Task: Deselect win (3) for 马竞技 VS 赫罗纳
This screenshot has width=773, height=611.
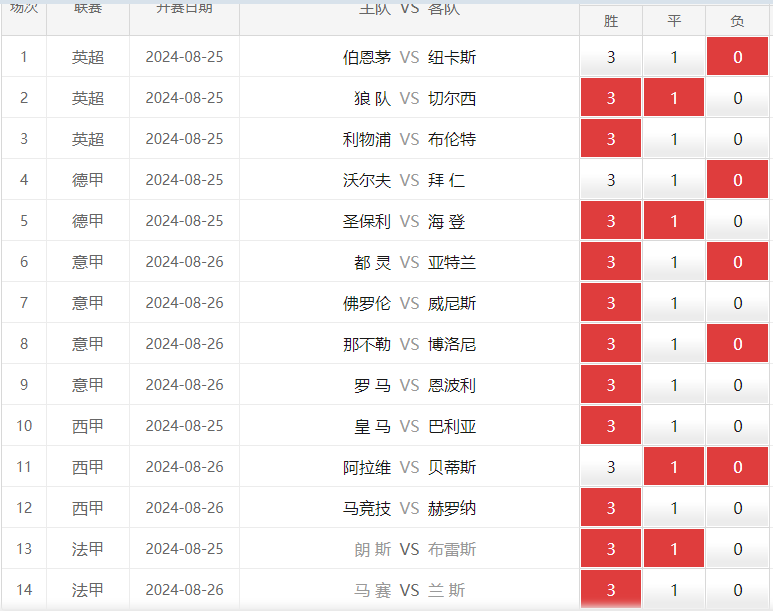Action: click(611, 507)
